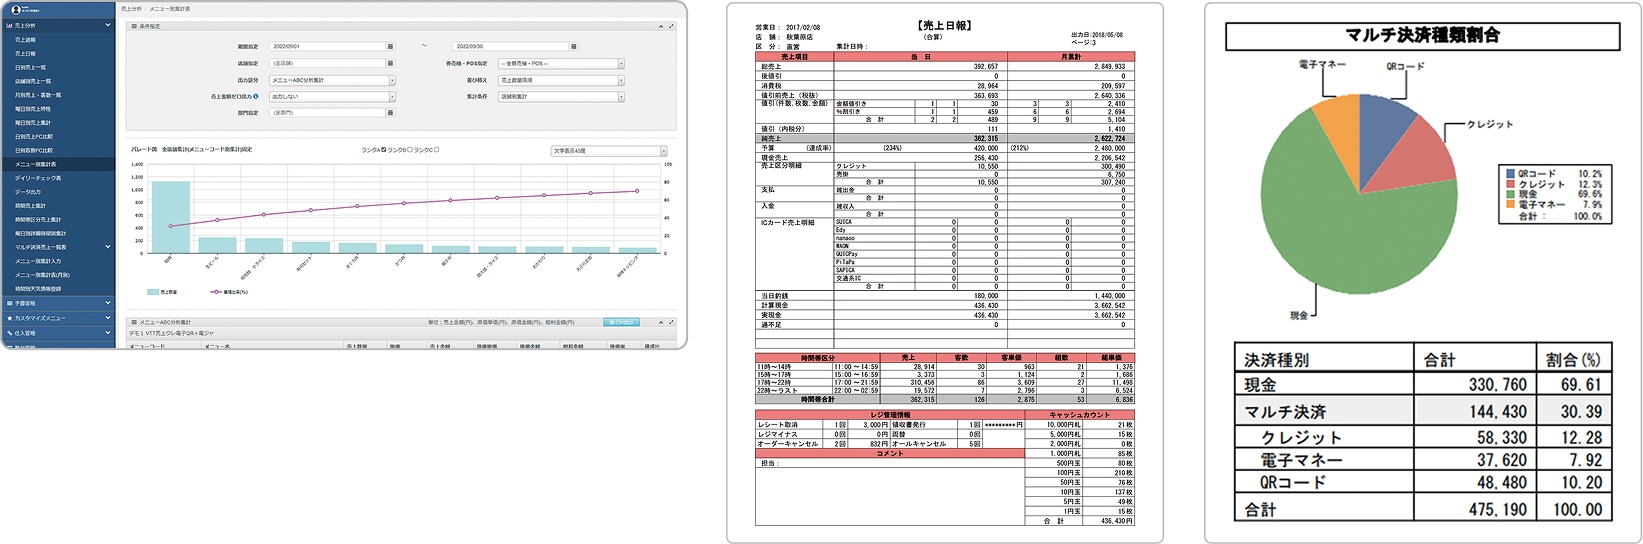Uncheck the ランクA checkbox

384,150
